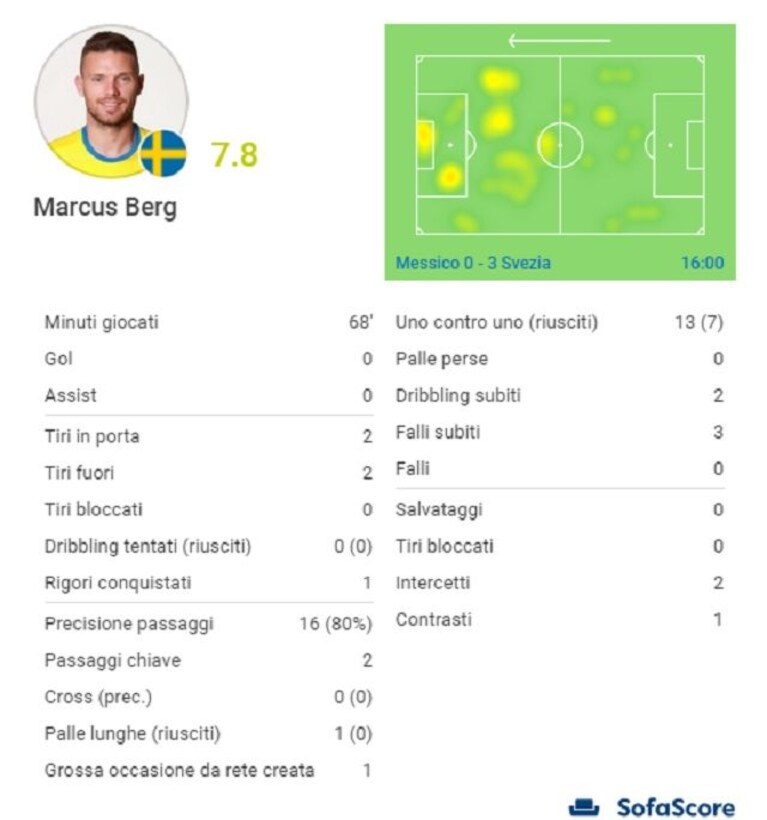The image size is (767, 820).
Task: Click Marcus Berg's profile photo
Action: coord(111,101)
